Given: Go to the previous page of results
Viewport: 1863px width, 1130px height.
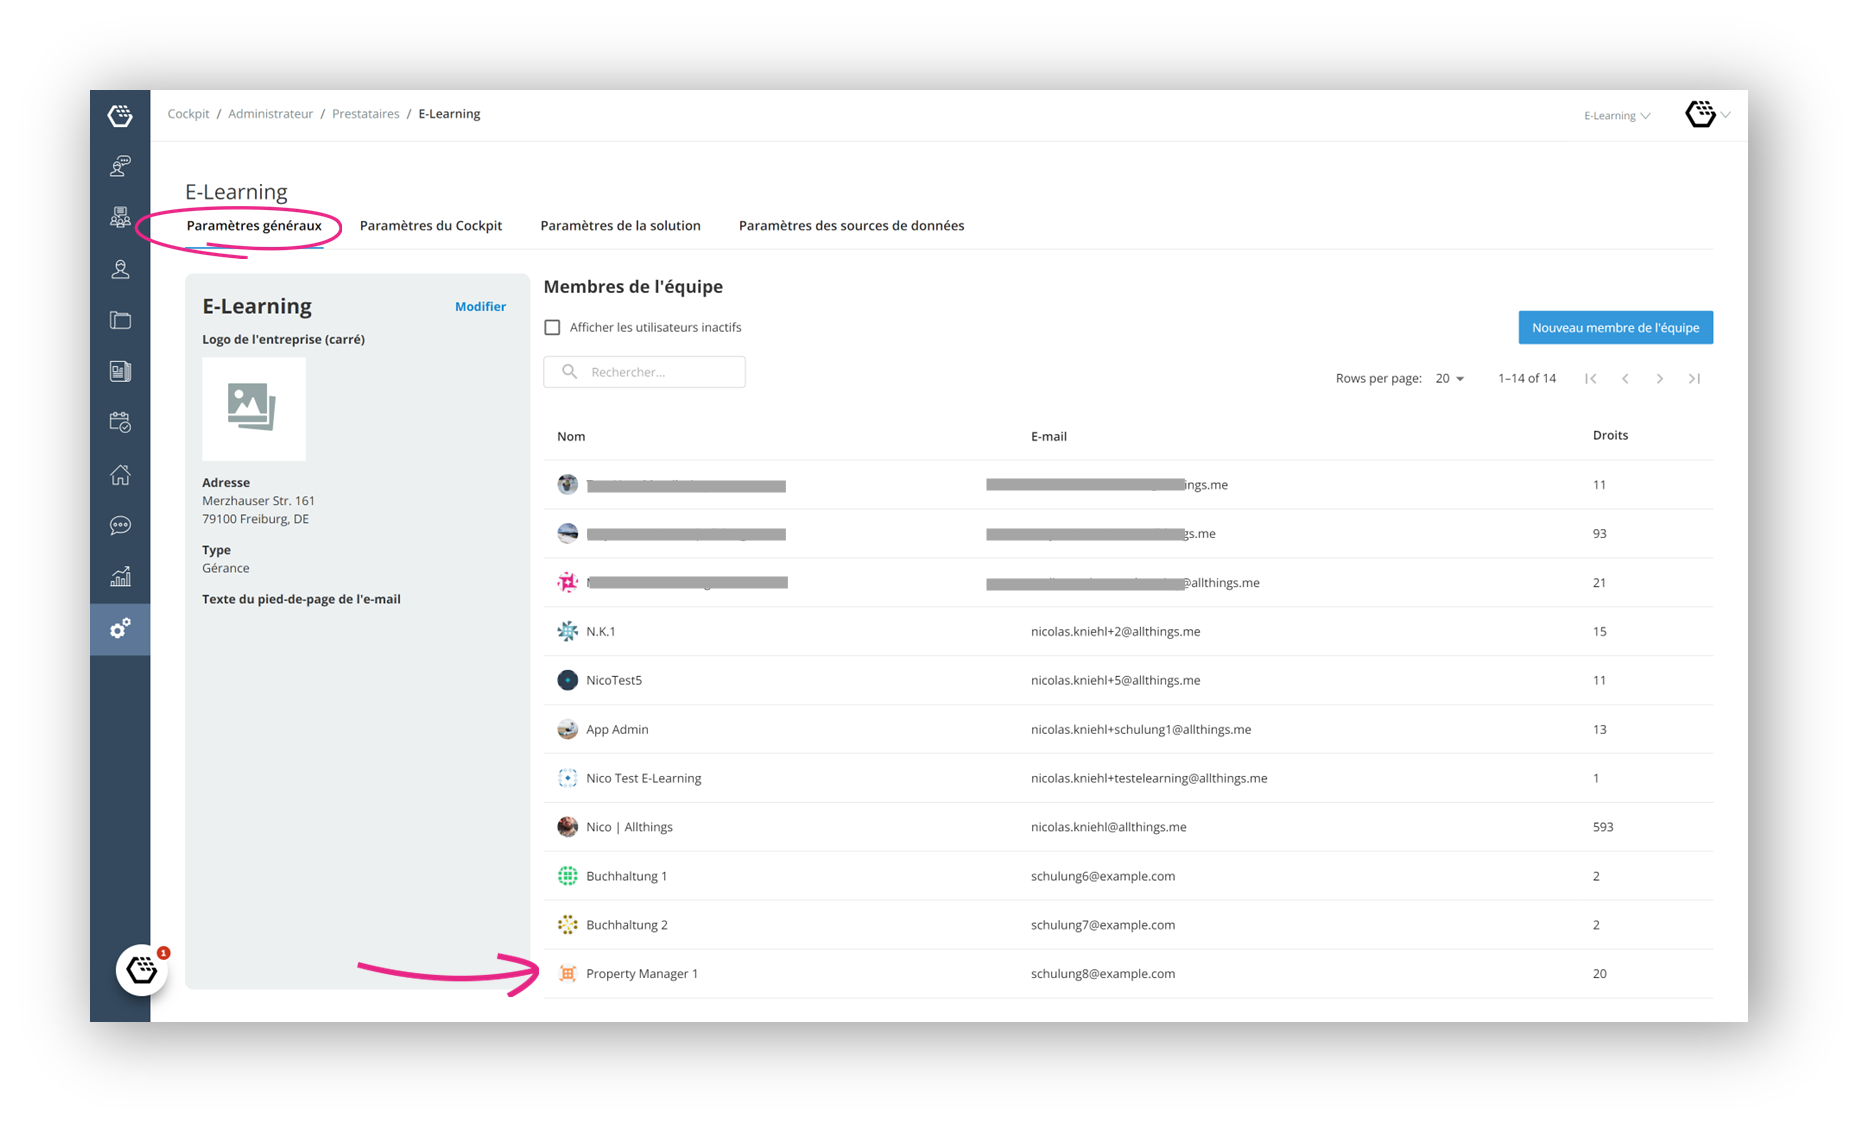Looking at the screenshot, I should click(1625, 378).
